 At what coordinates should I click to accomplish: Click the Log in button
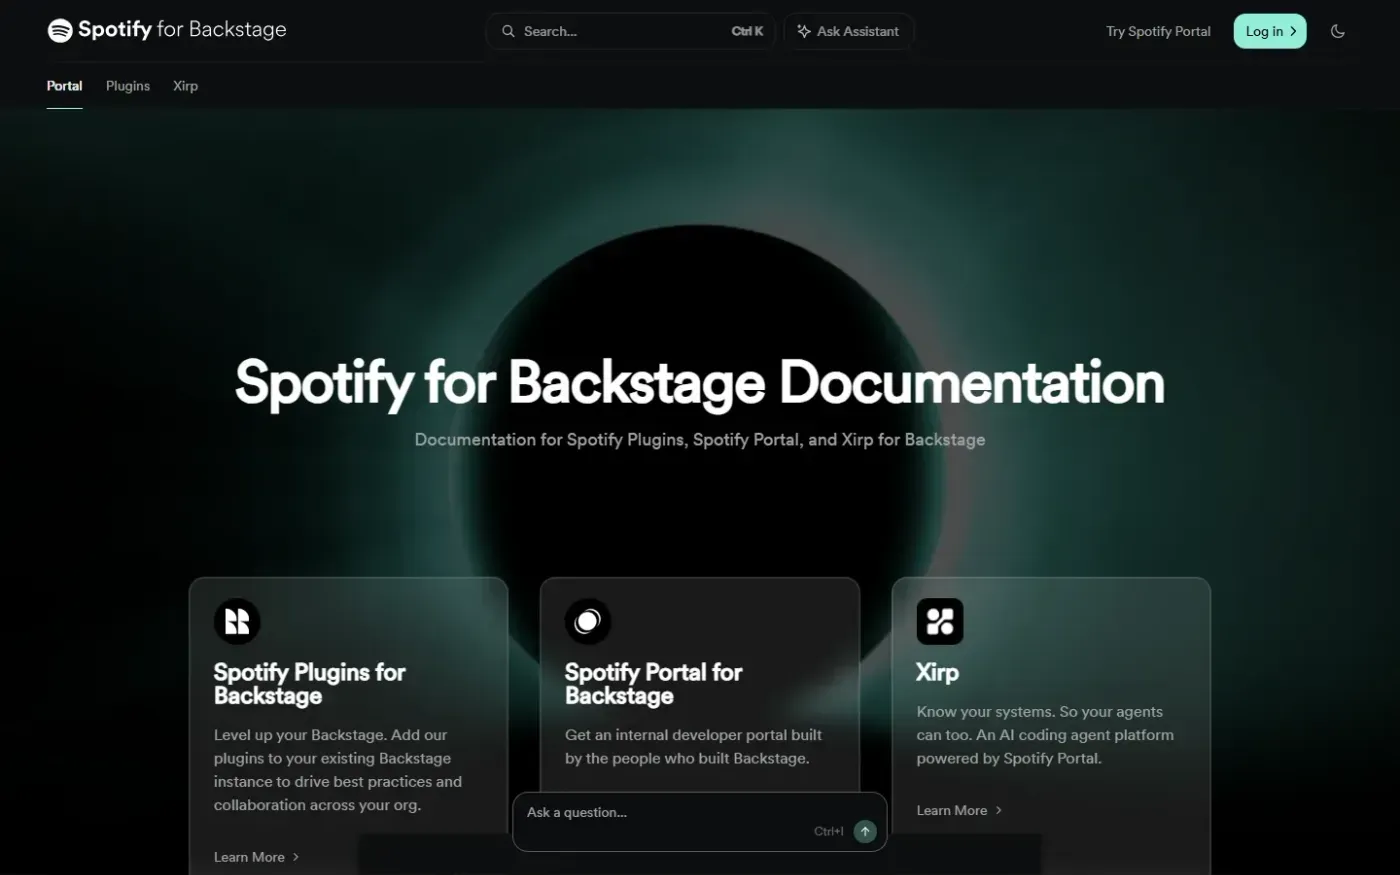point(1270,31)
